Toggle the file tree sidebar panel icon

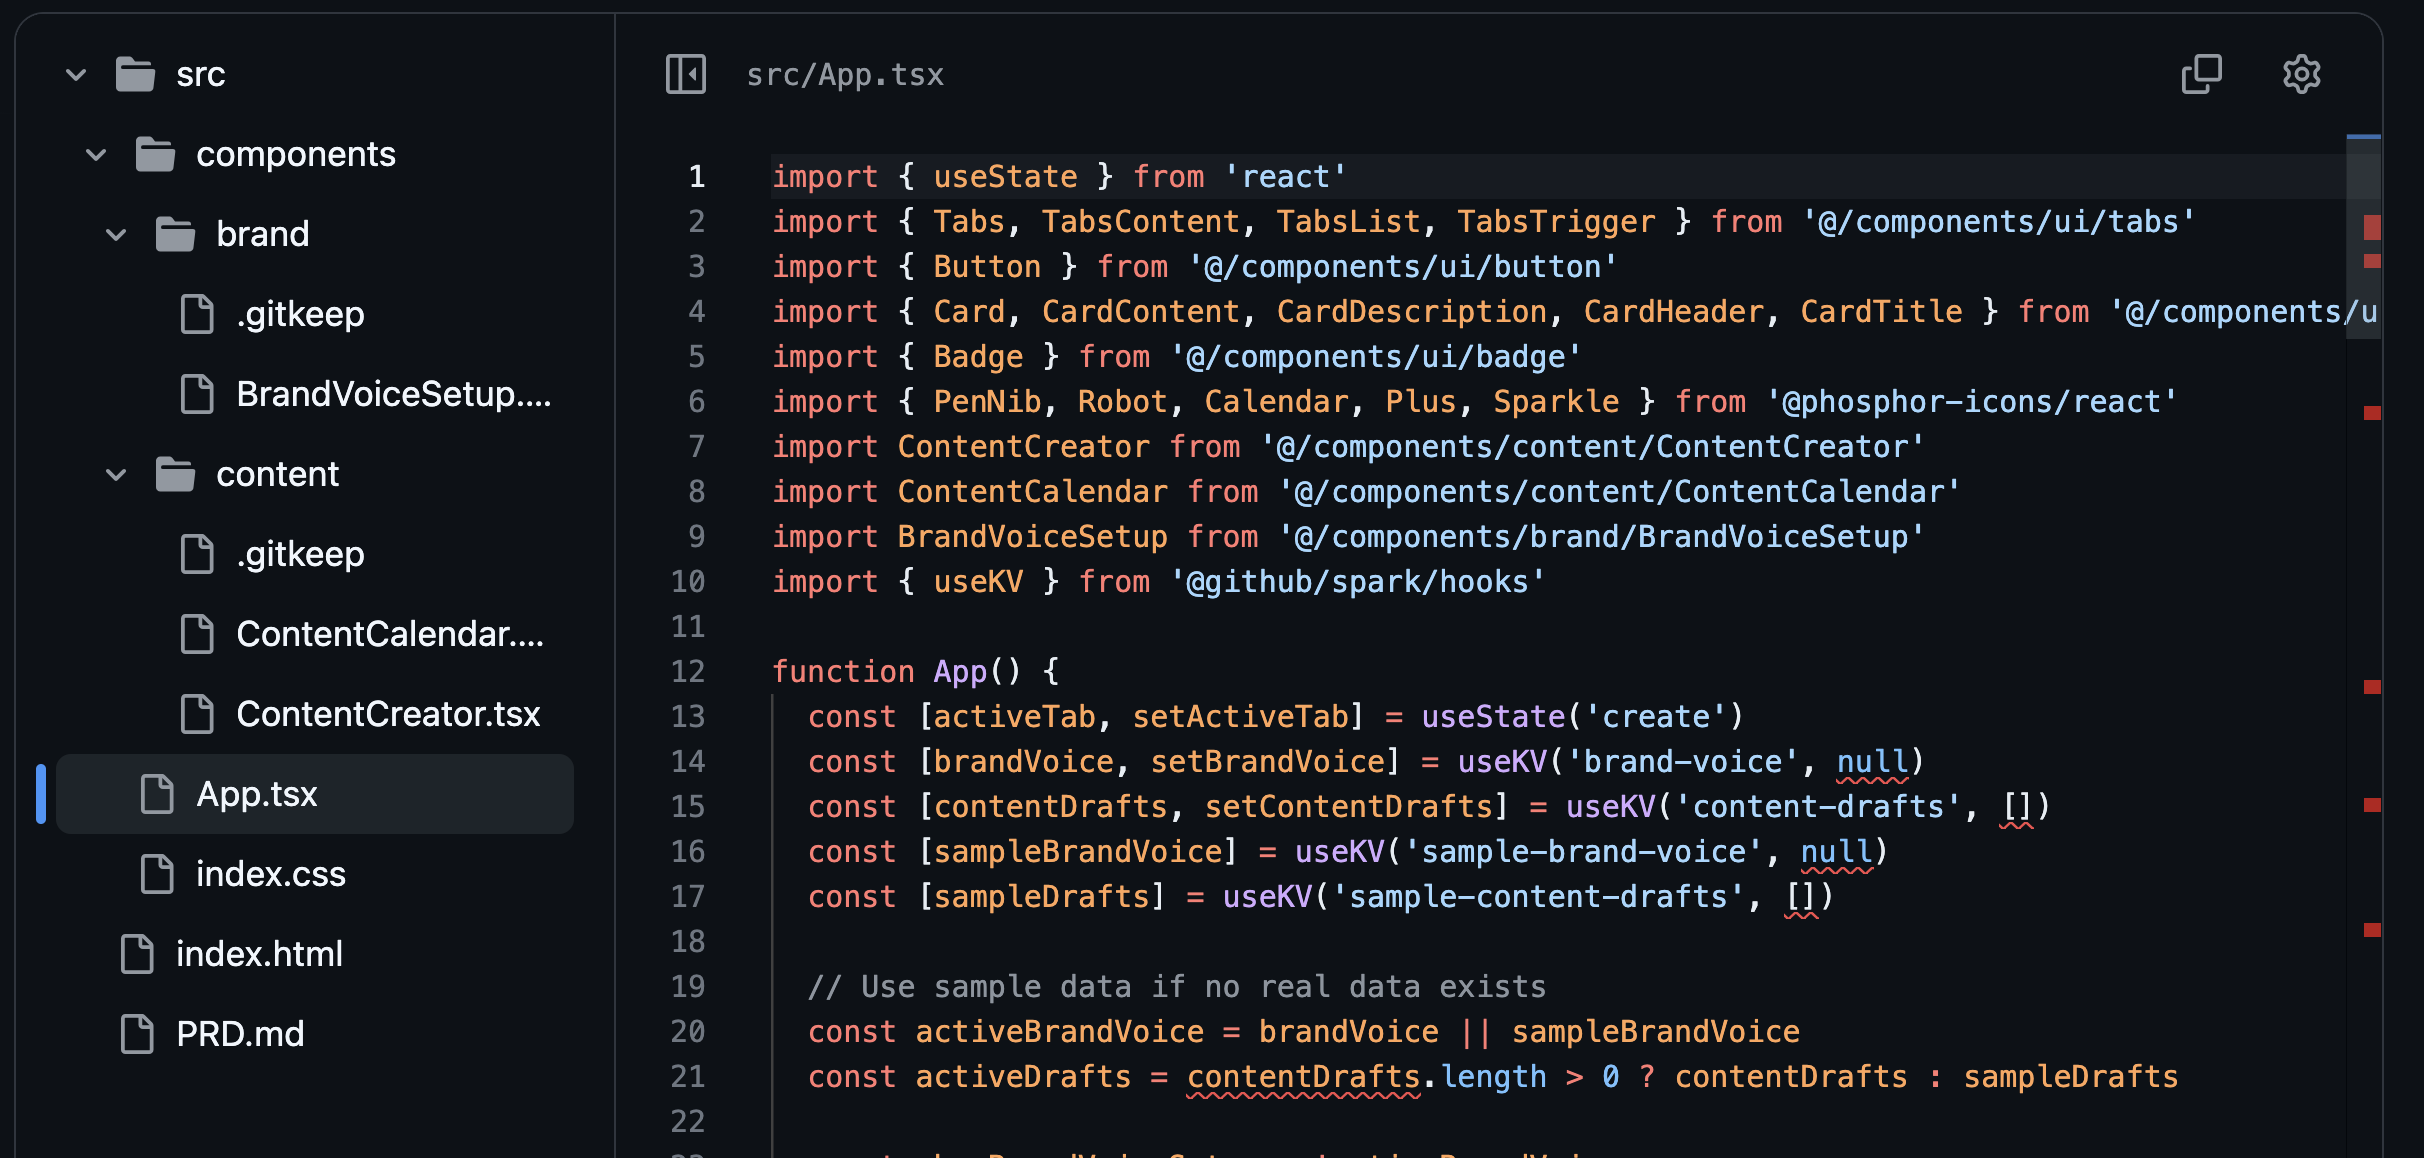686,74
